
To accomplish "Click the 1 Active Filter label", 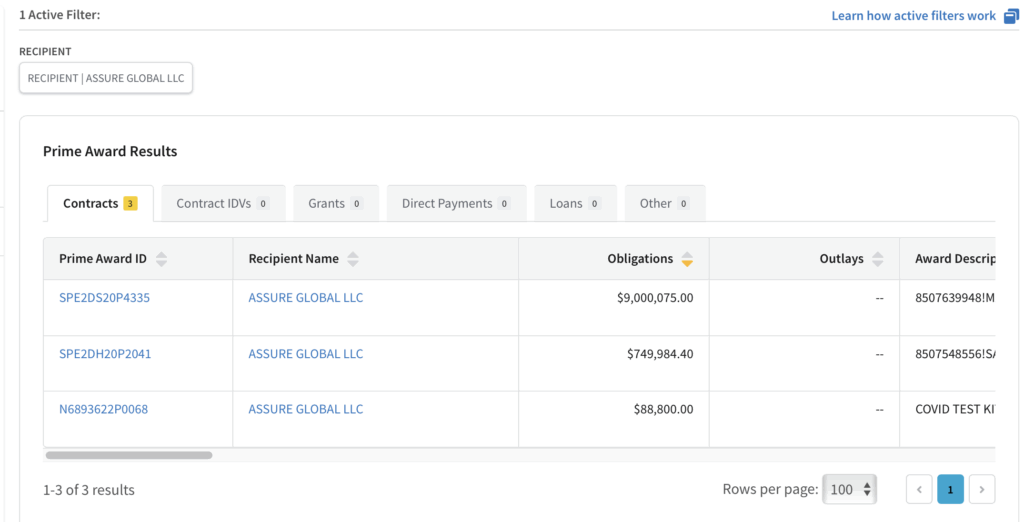I will click(59, 14).
